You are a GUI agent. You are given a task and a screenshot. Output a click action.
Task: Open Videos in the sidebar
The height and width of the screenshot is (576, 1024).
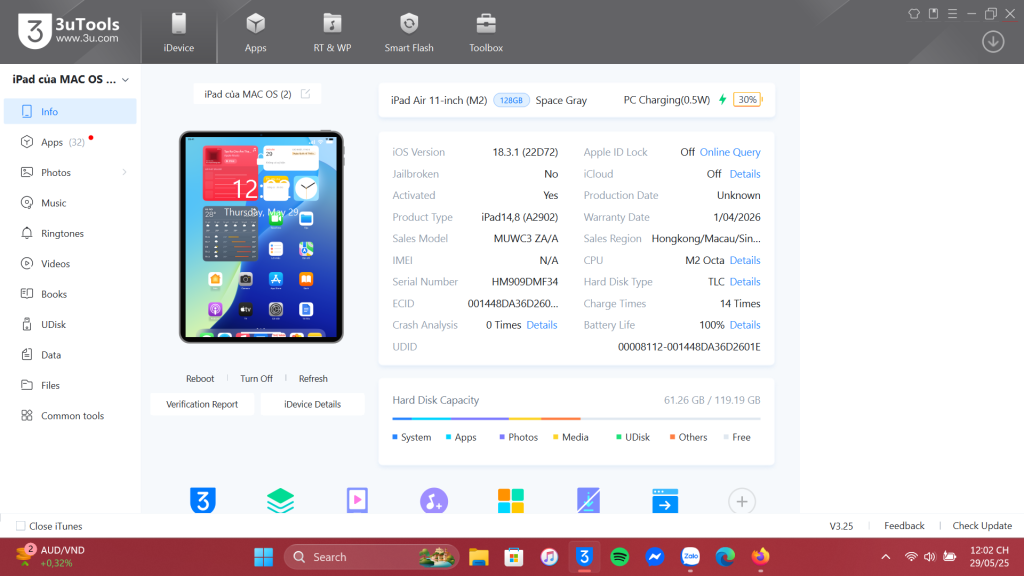(x=70, y=263)
